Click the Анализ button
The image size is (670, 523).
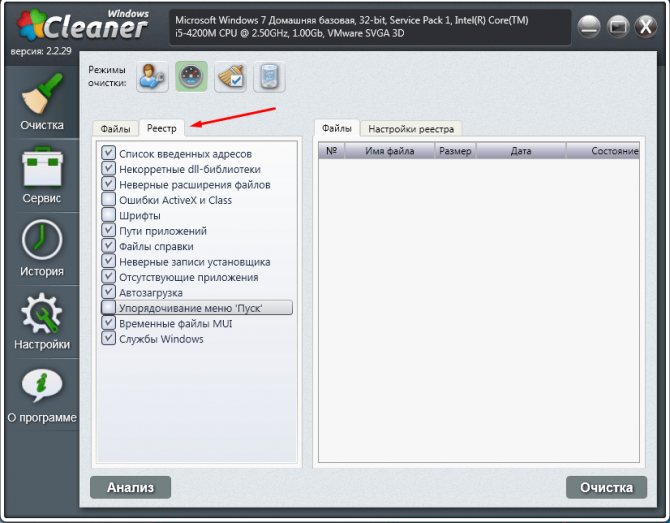[x=130, y=488]
